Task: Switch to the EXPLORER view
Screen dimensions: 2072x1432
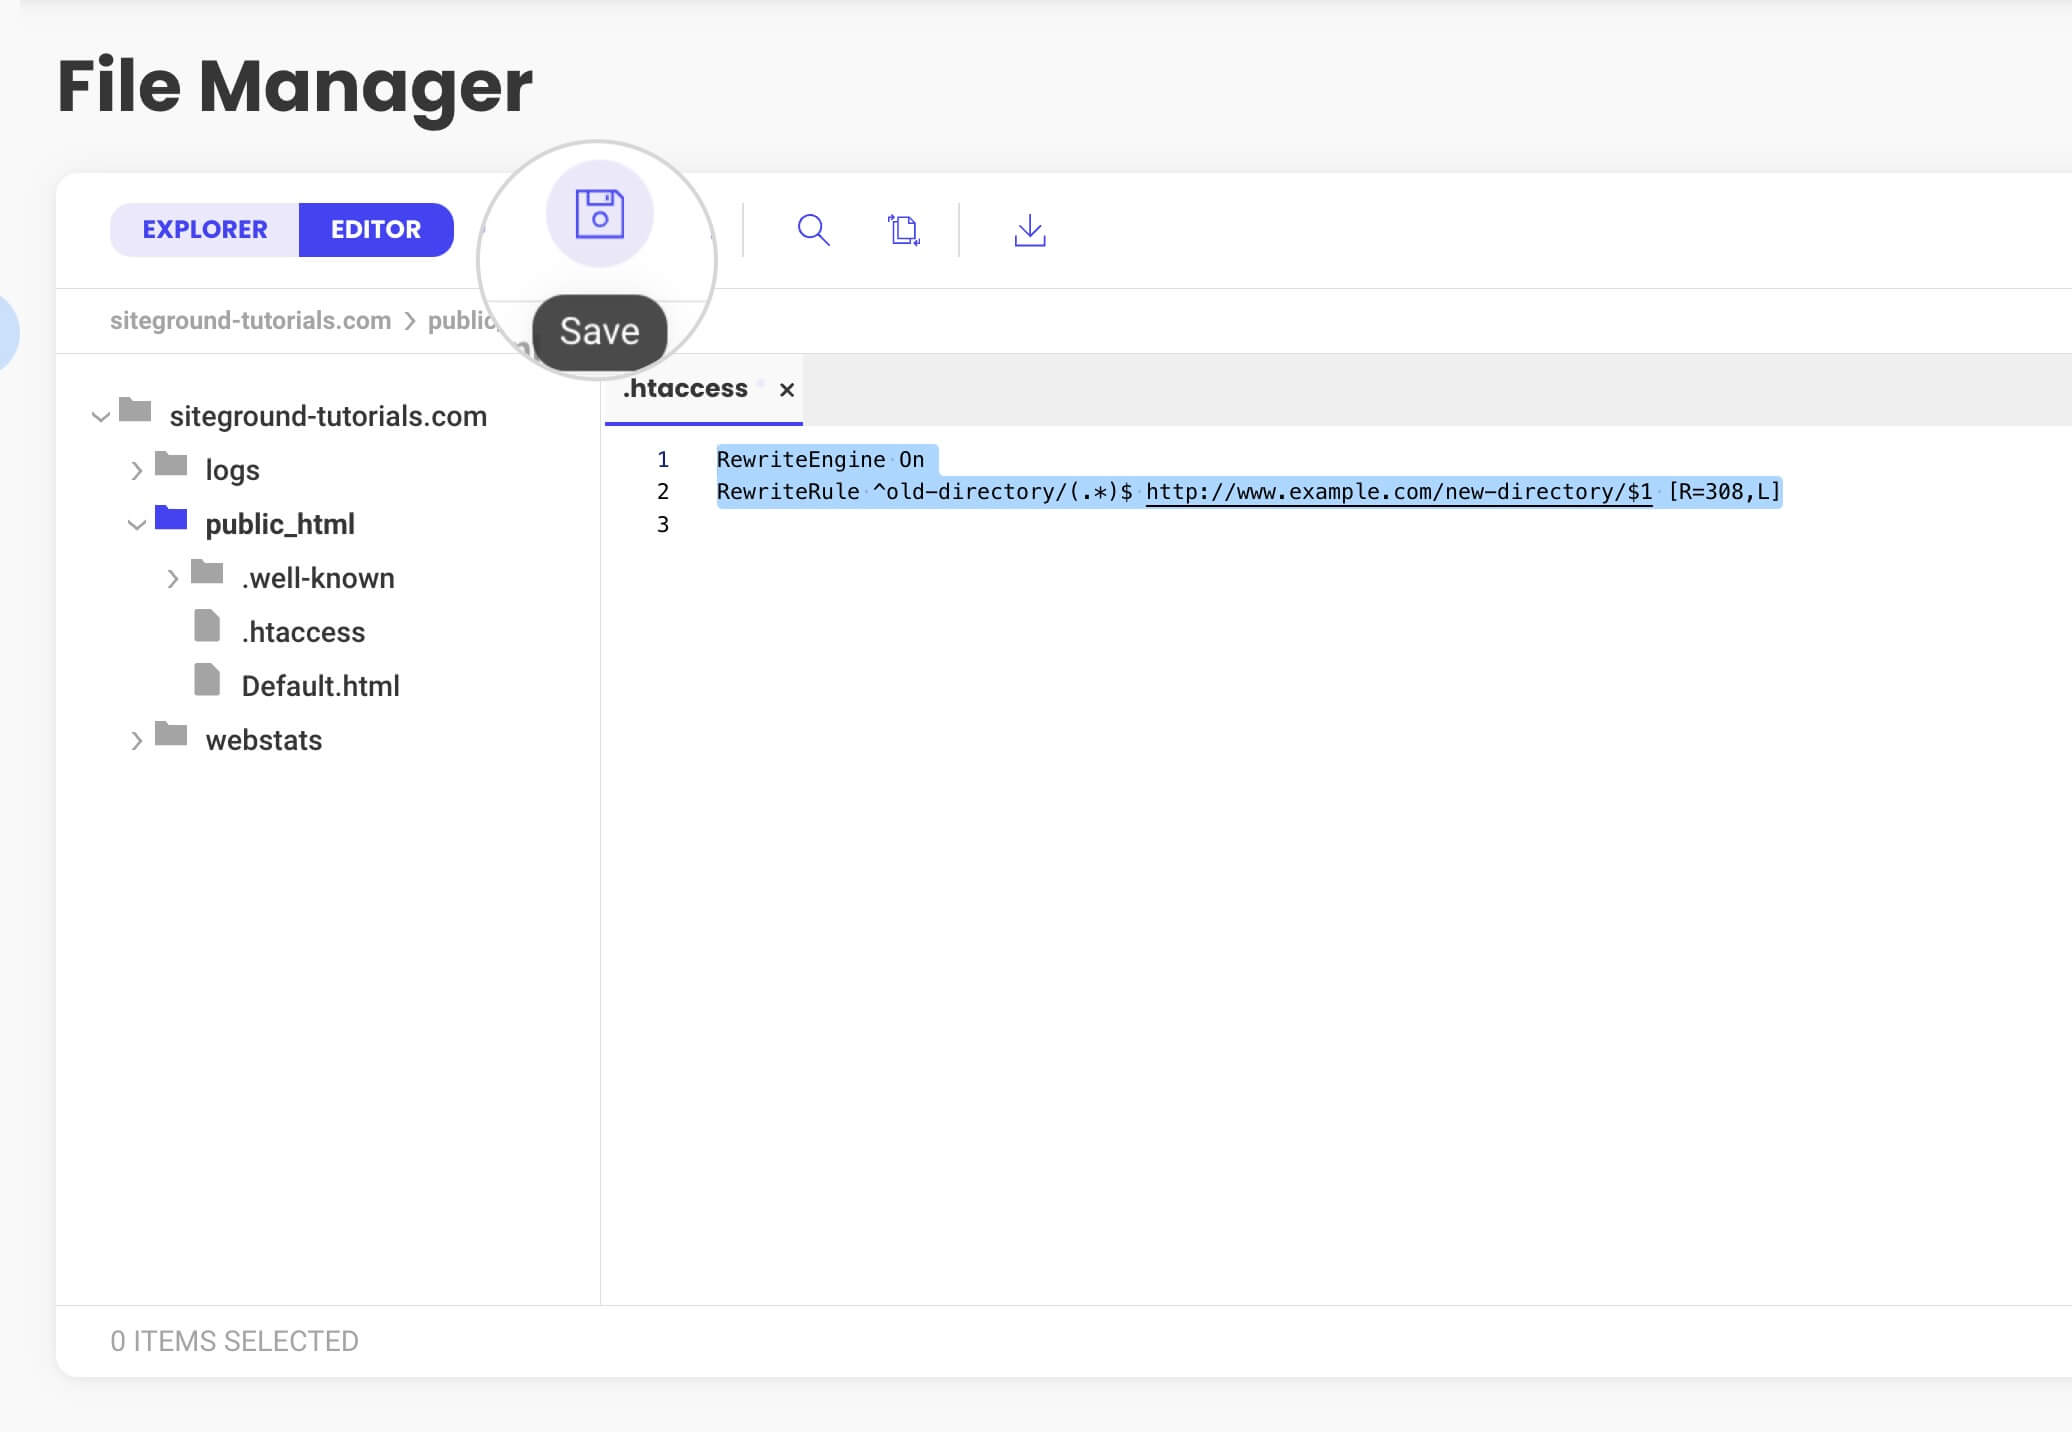Action: pos(205,229)
